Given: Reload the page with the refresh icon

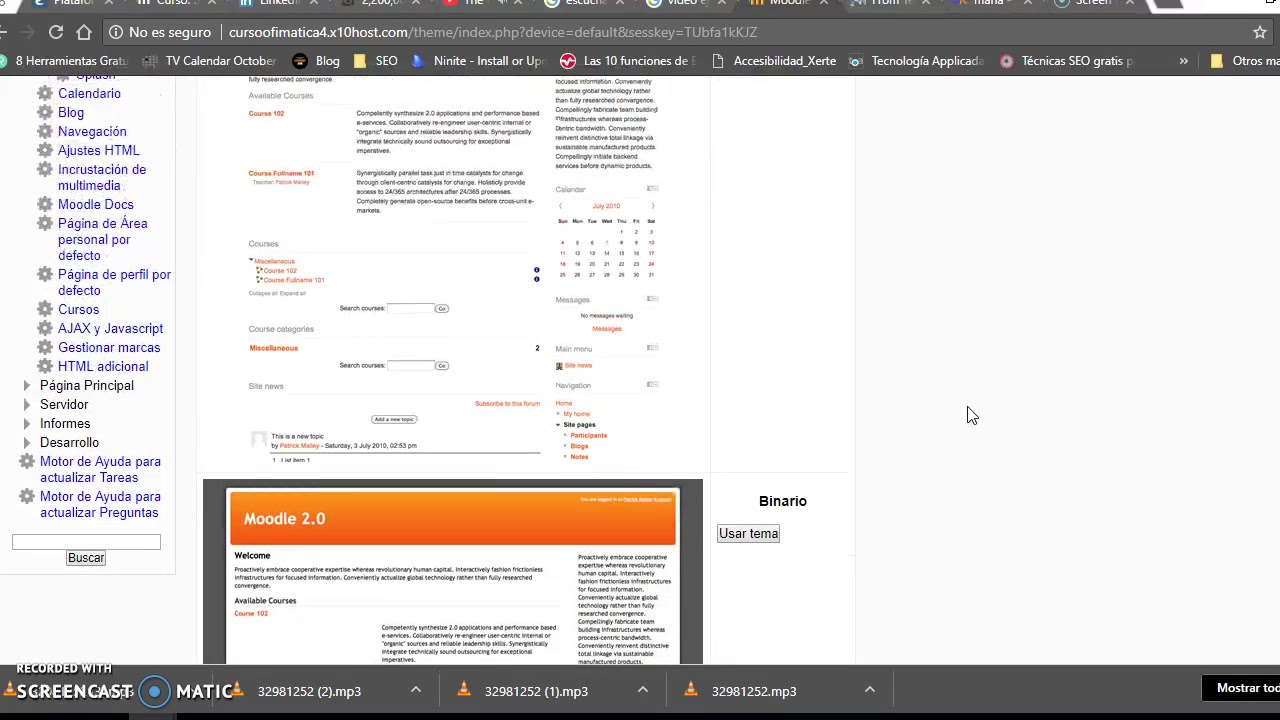Looking at the screenshot, I should (x=56, y=32).
